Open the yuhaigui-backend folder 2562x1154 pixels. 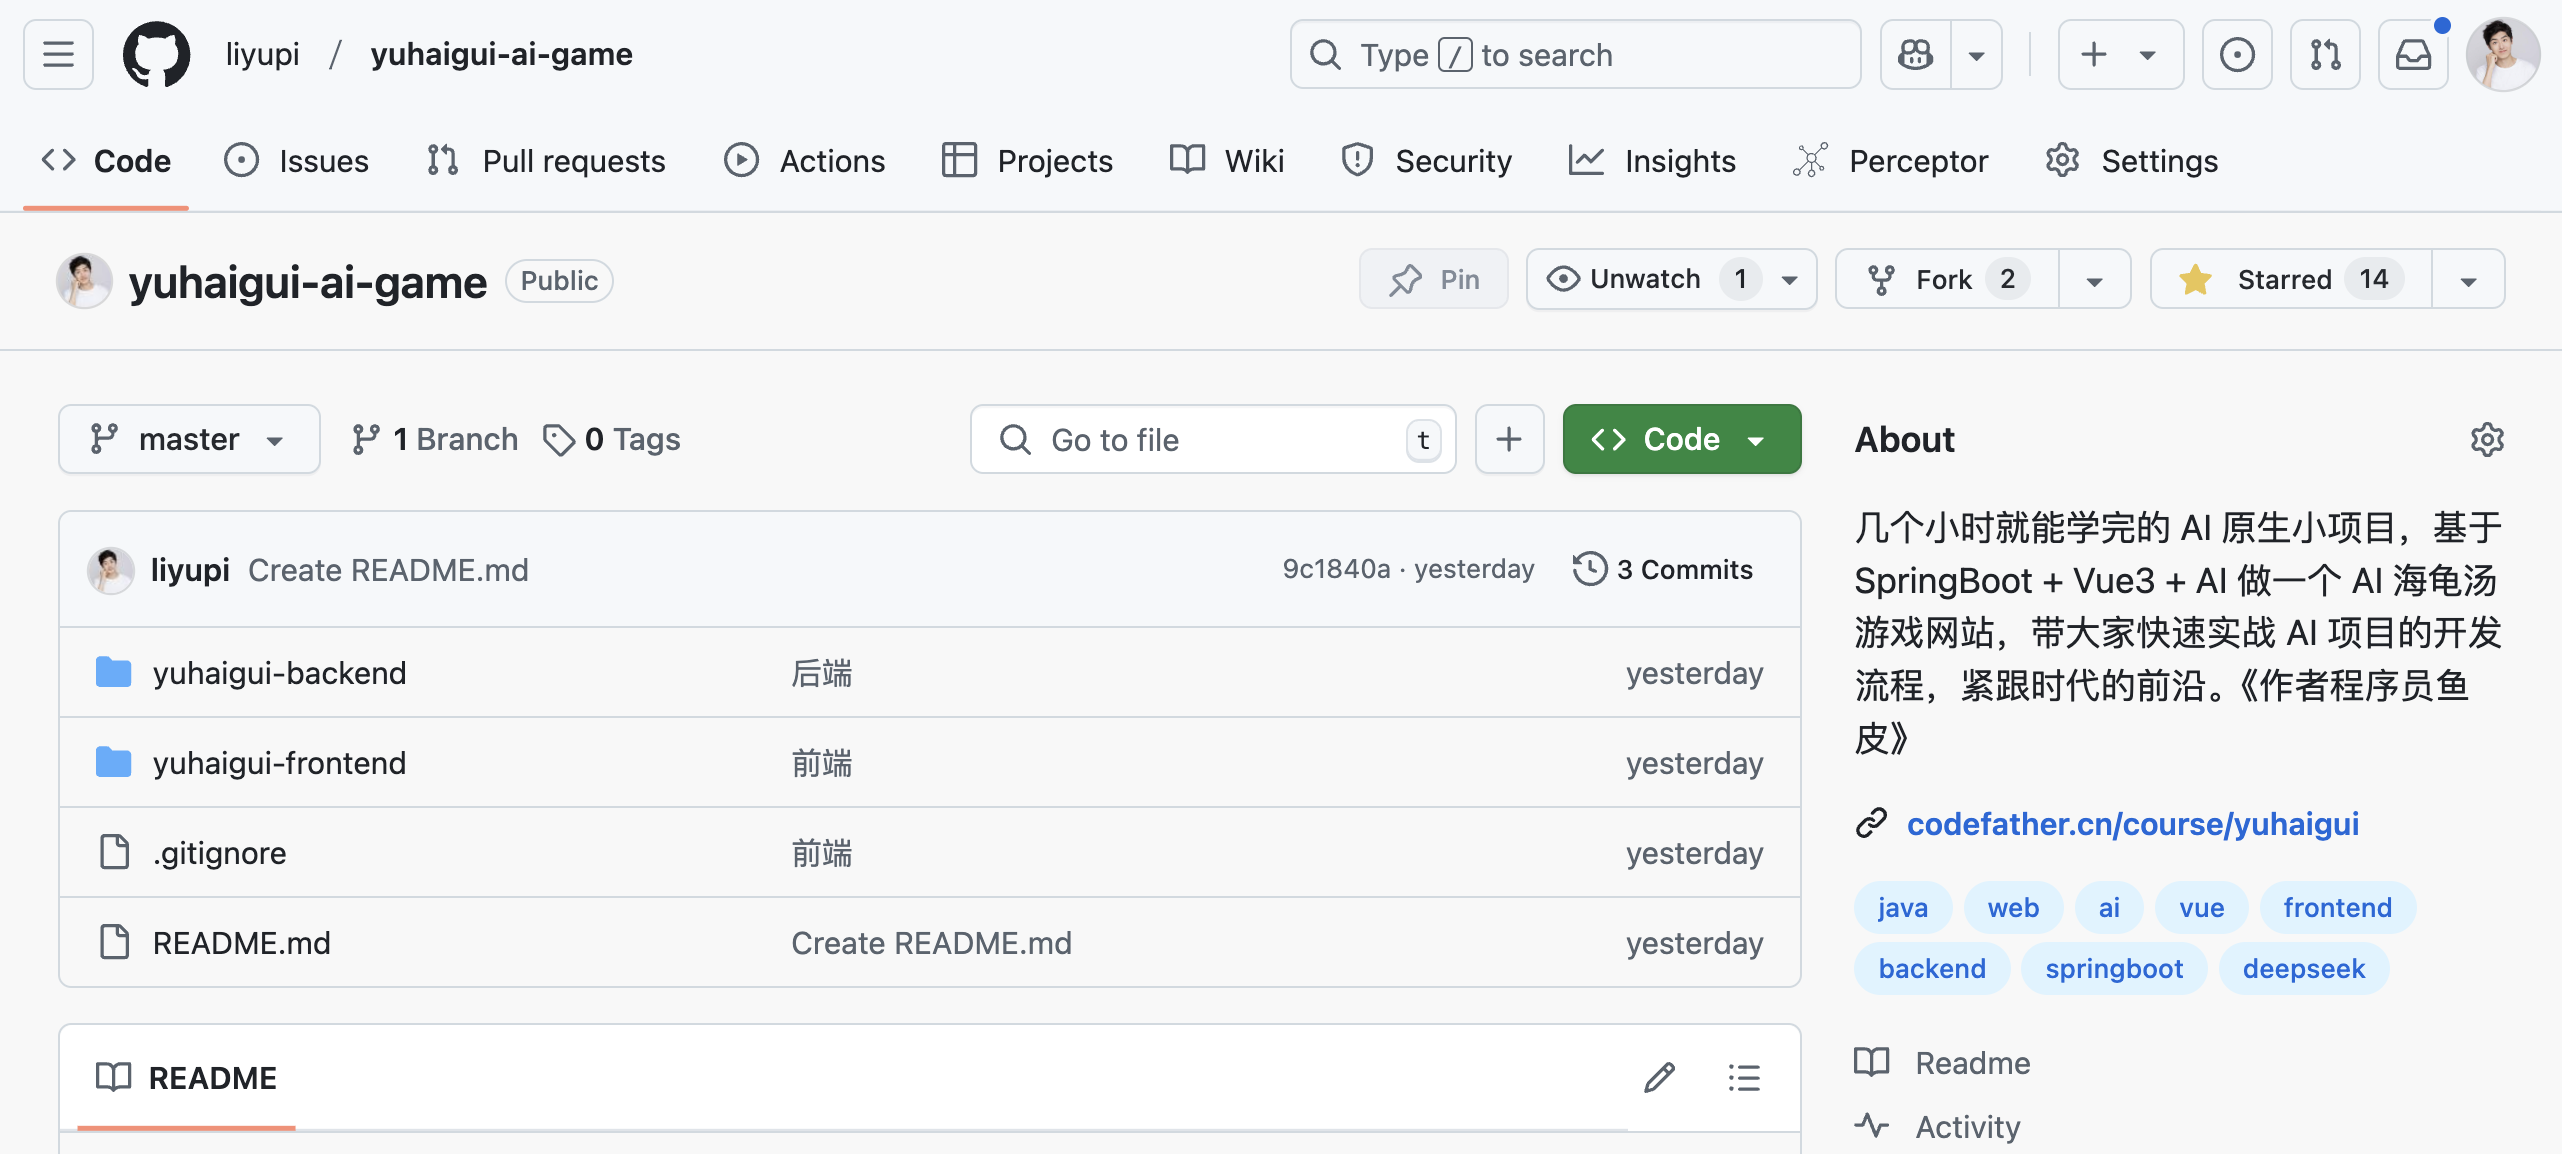279,673
